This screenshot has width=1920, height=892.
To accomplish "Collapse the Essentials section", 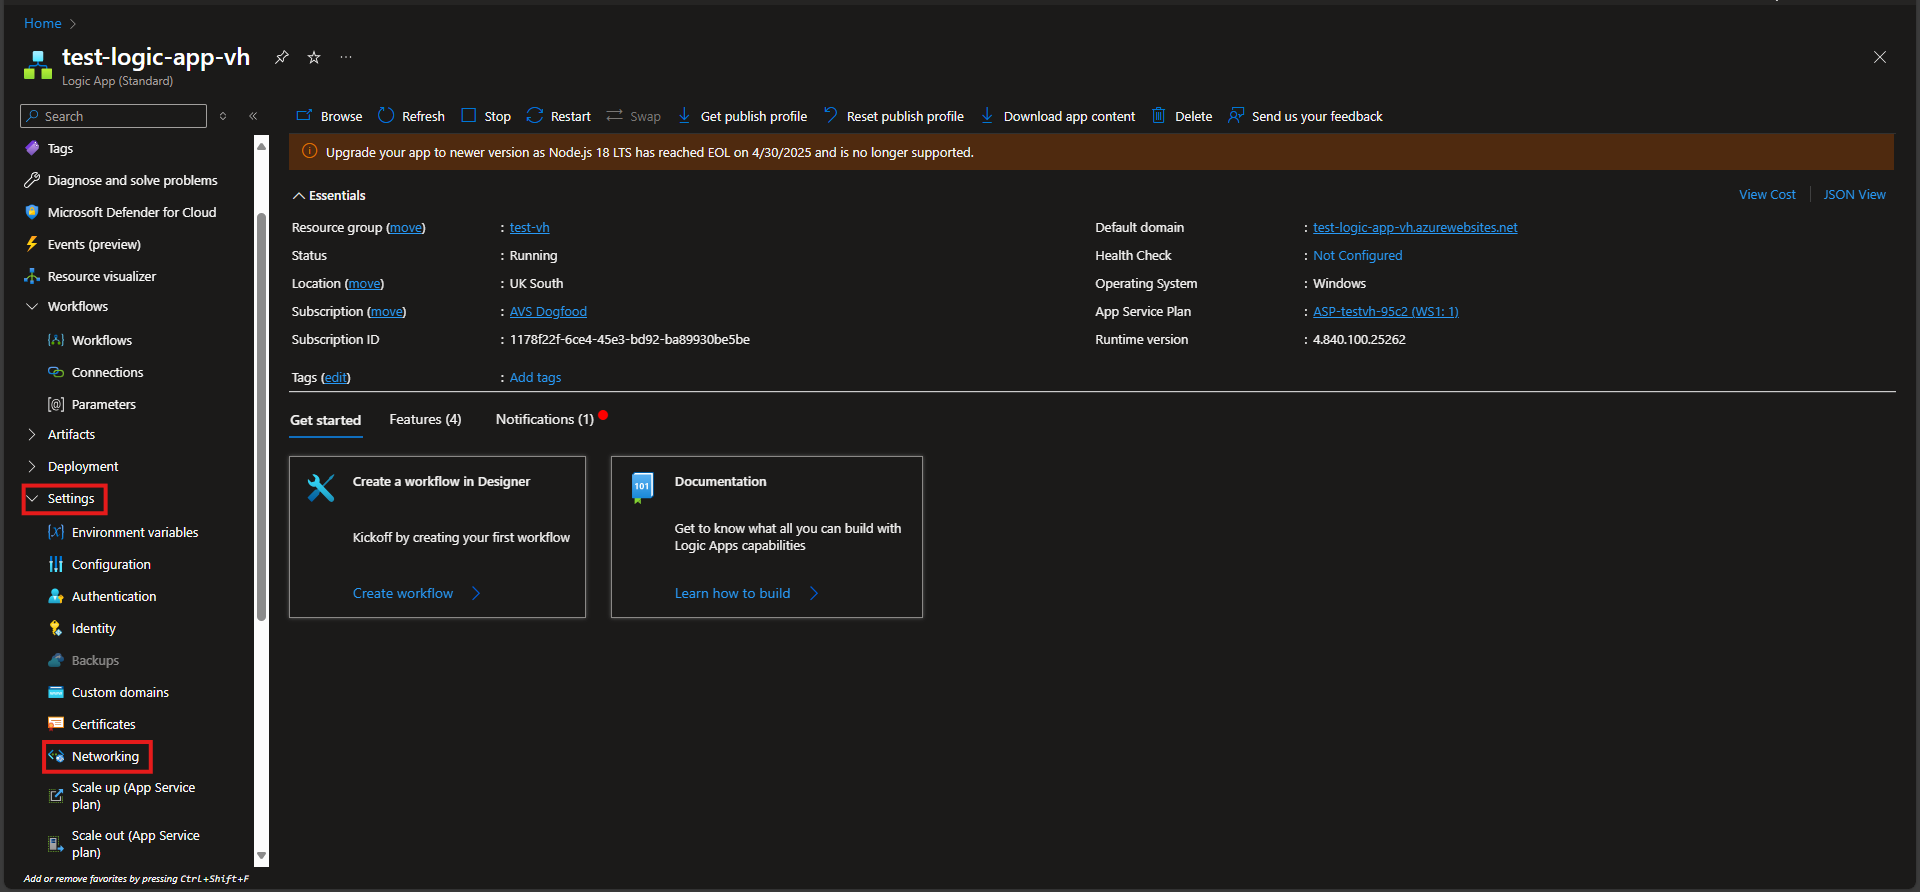I will [x=299, y=196].
